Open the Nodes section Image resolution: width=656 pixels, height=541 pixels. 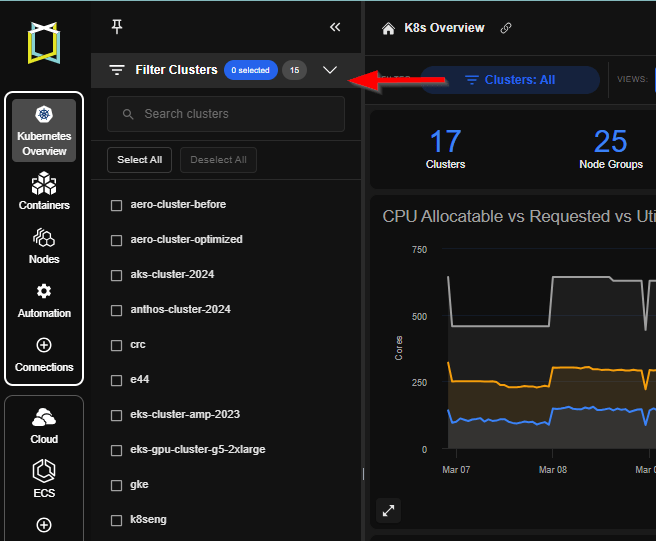coord(44,246)
